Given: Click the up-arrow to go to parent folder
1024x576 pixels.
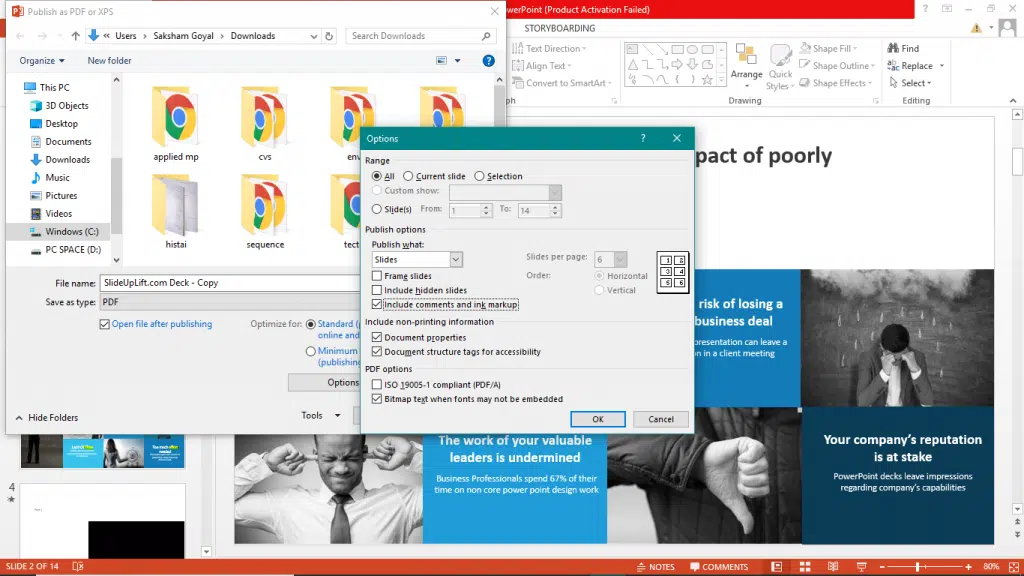Looking at the screenshot, I should (75, 36).
